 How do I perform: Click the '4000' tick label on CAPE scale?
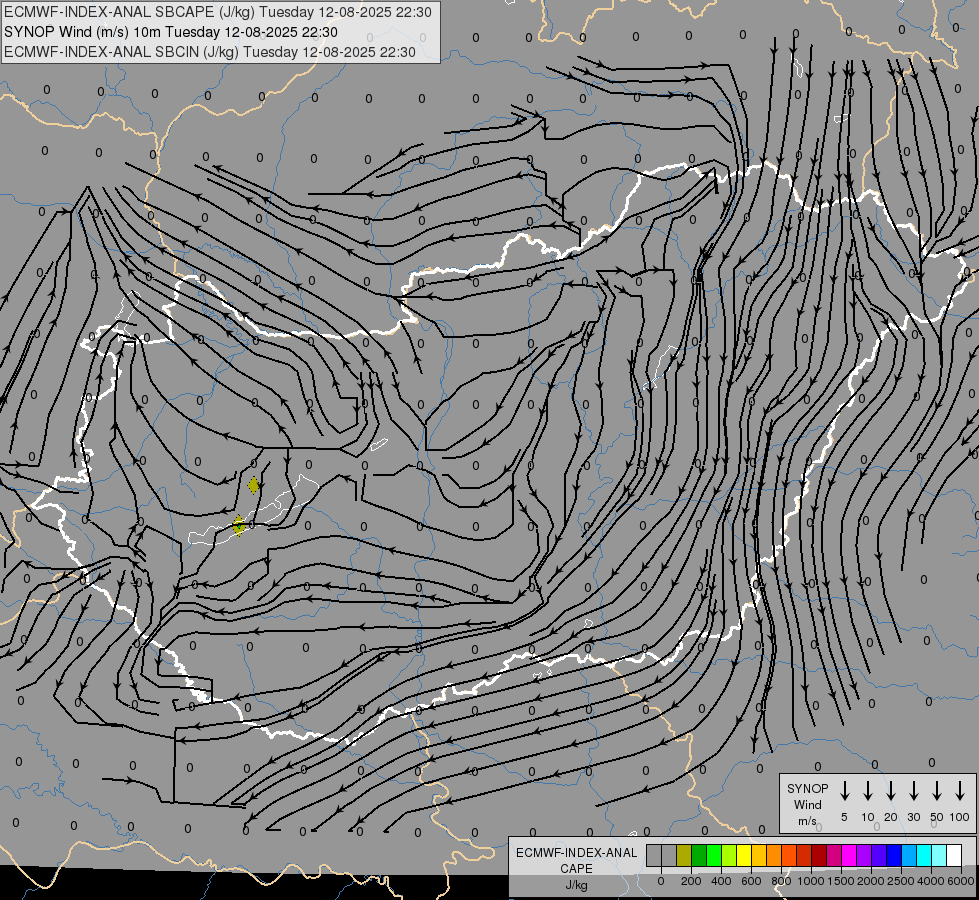pos(931,881)
